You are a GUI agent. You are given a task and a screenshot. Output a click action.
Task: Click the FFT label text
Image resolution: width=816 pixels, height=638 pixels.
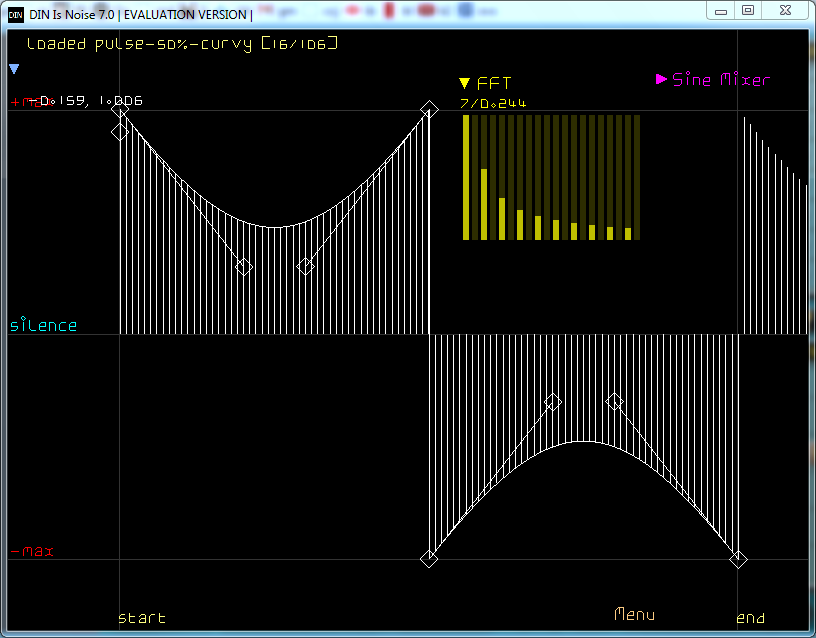(x=494, y=83)
